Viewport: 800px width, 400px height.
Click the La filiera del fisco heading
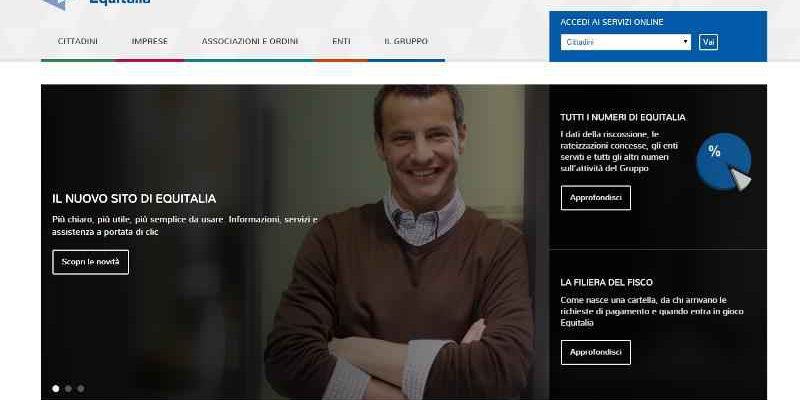tap(607, 282)
